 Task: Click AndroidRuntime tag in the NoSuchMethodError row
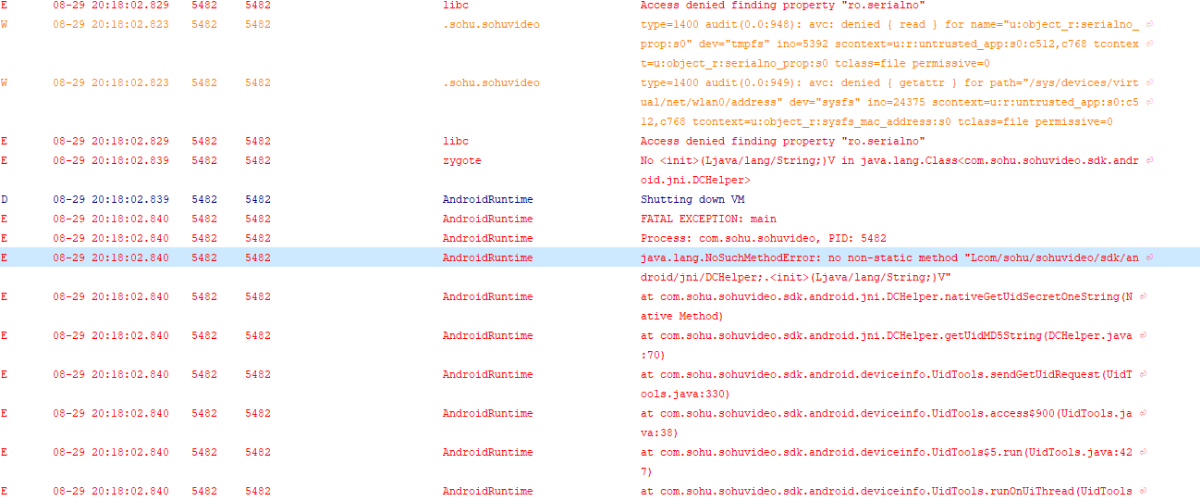point(488,257)
